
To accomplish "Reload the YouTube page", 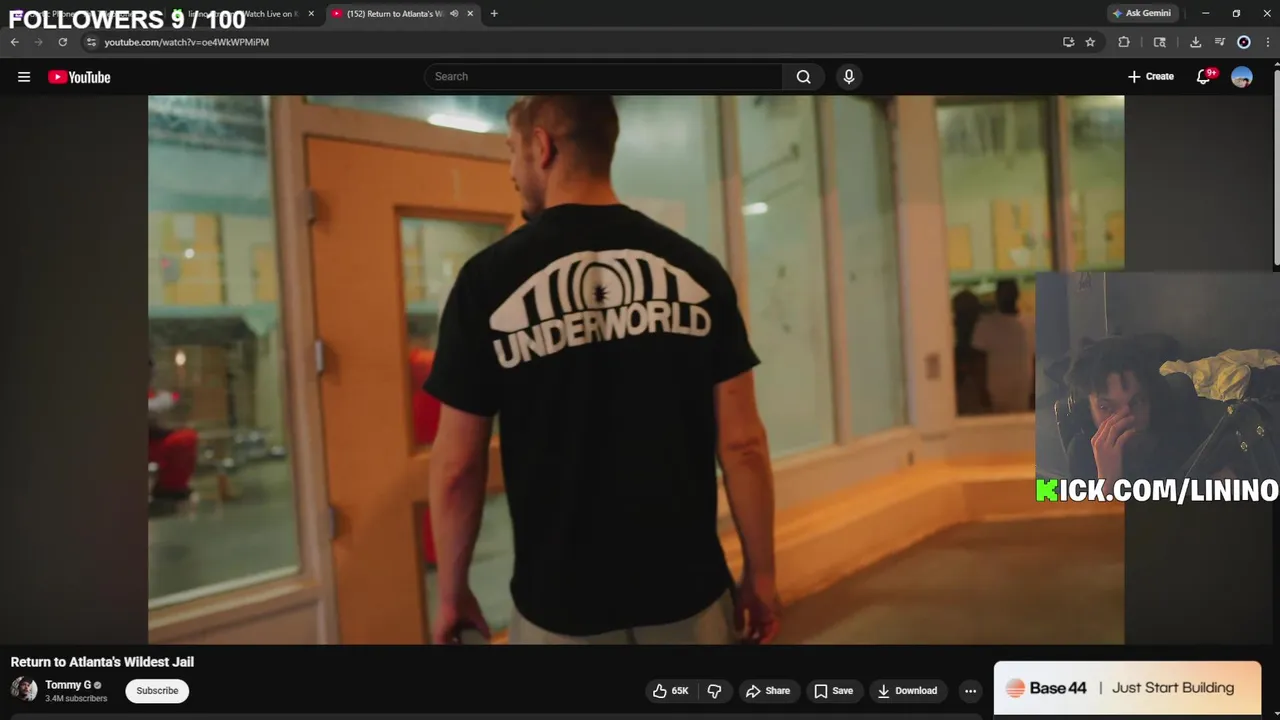I will tap(63, 42).
